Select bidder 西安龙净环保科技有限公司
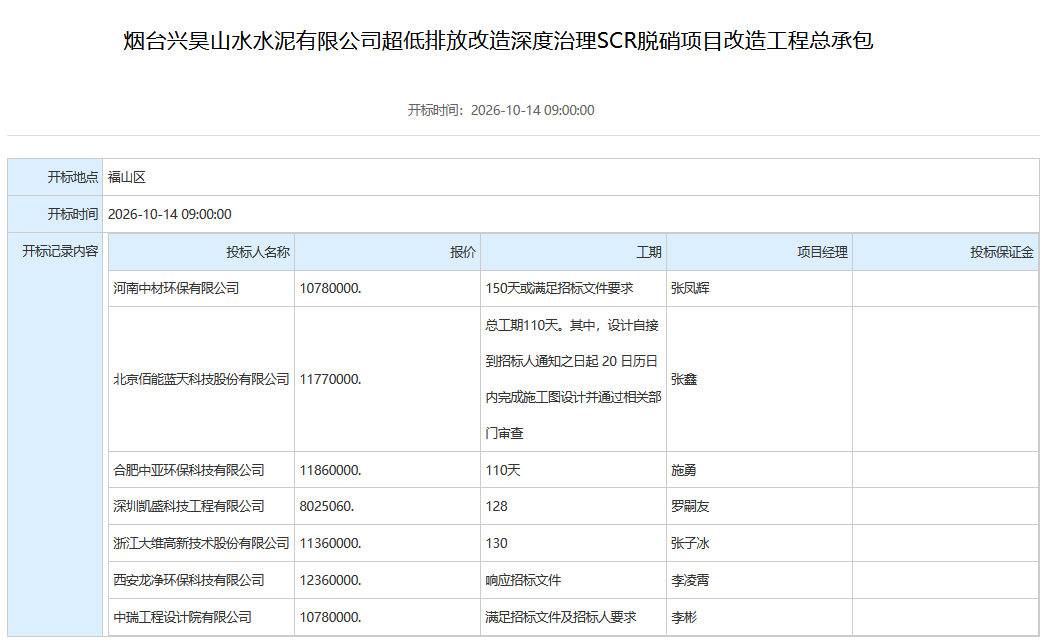 [188, 580]
